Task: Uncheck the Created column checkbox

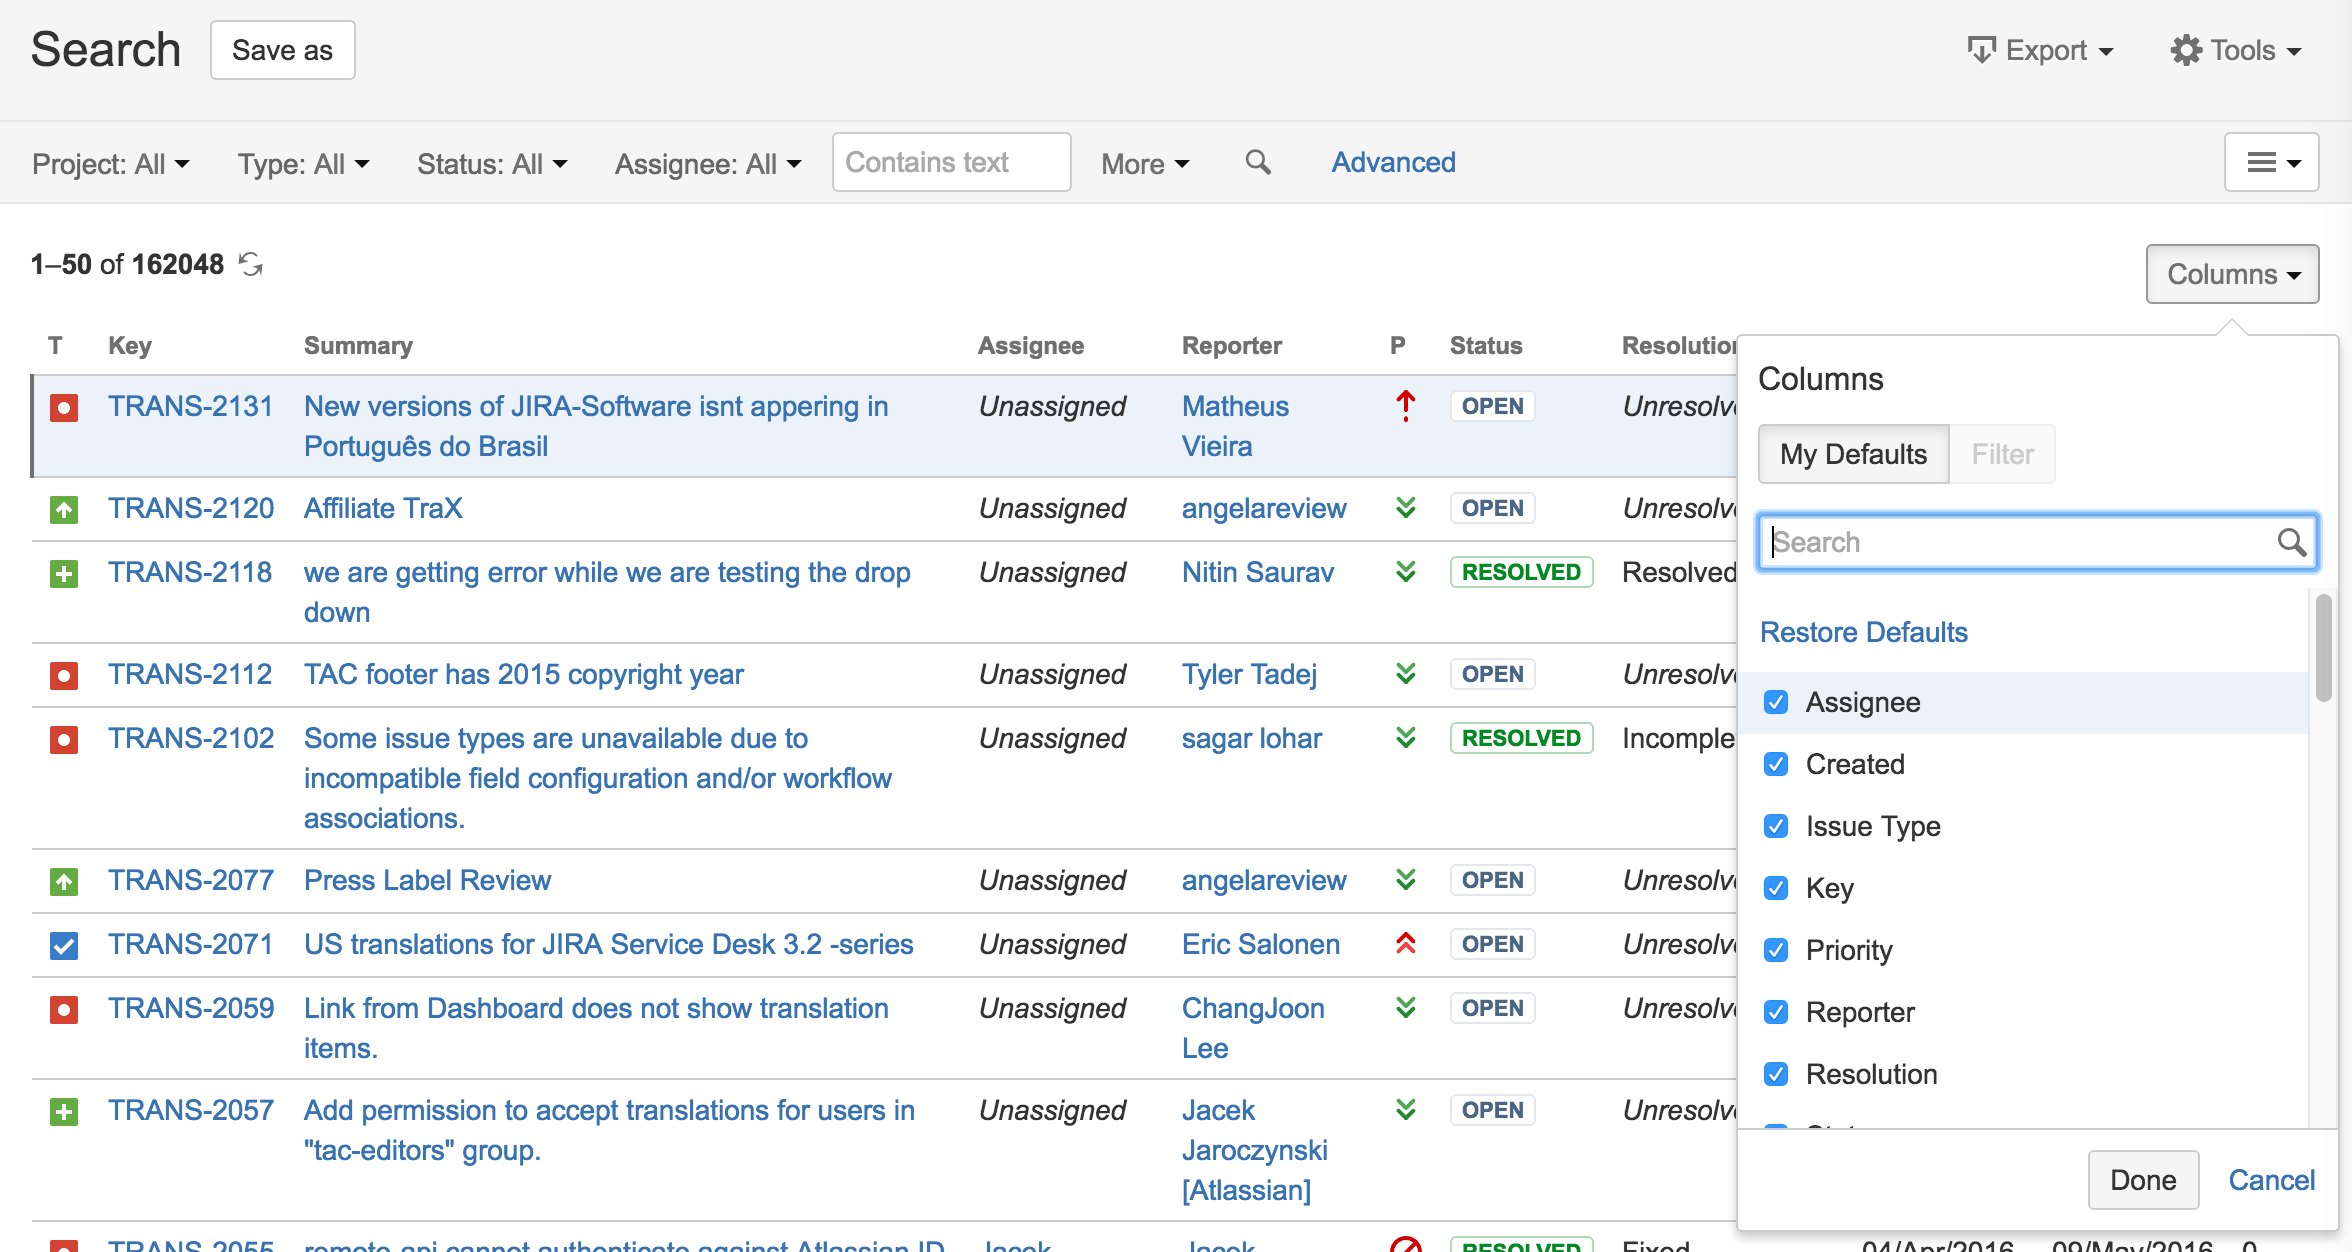Action: [1776, 764]
